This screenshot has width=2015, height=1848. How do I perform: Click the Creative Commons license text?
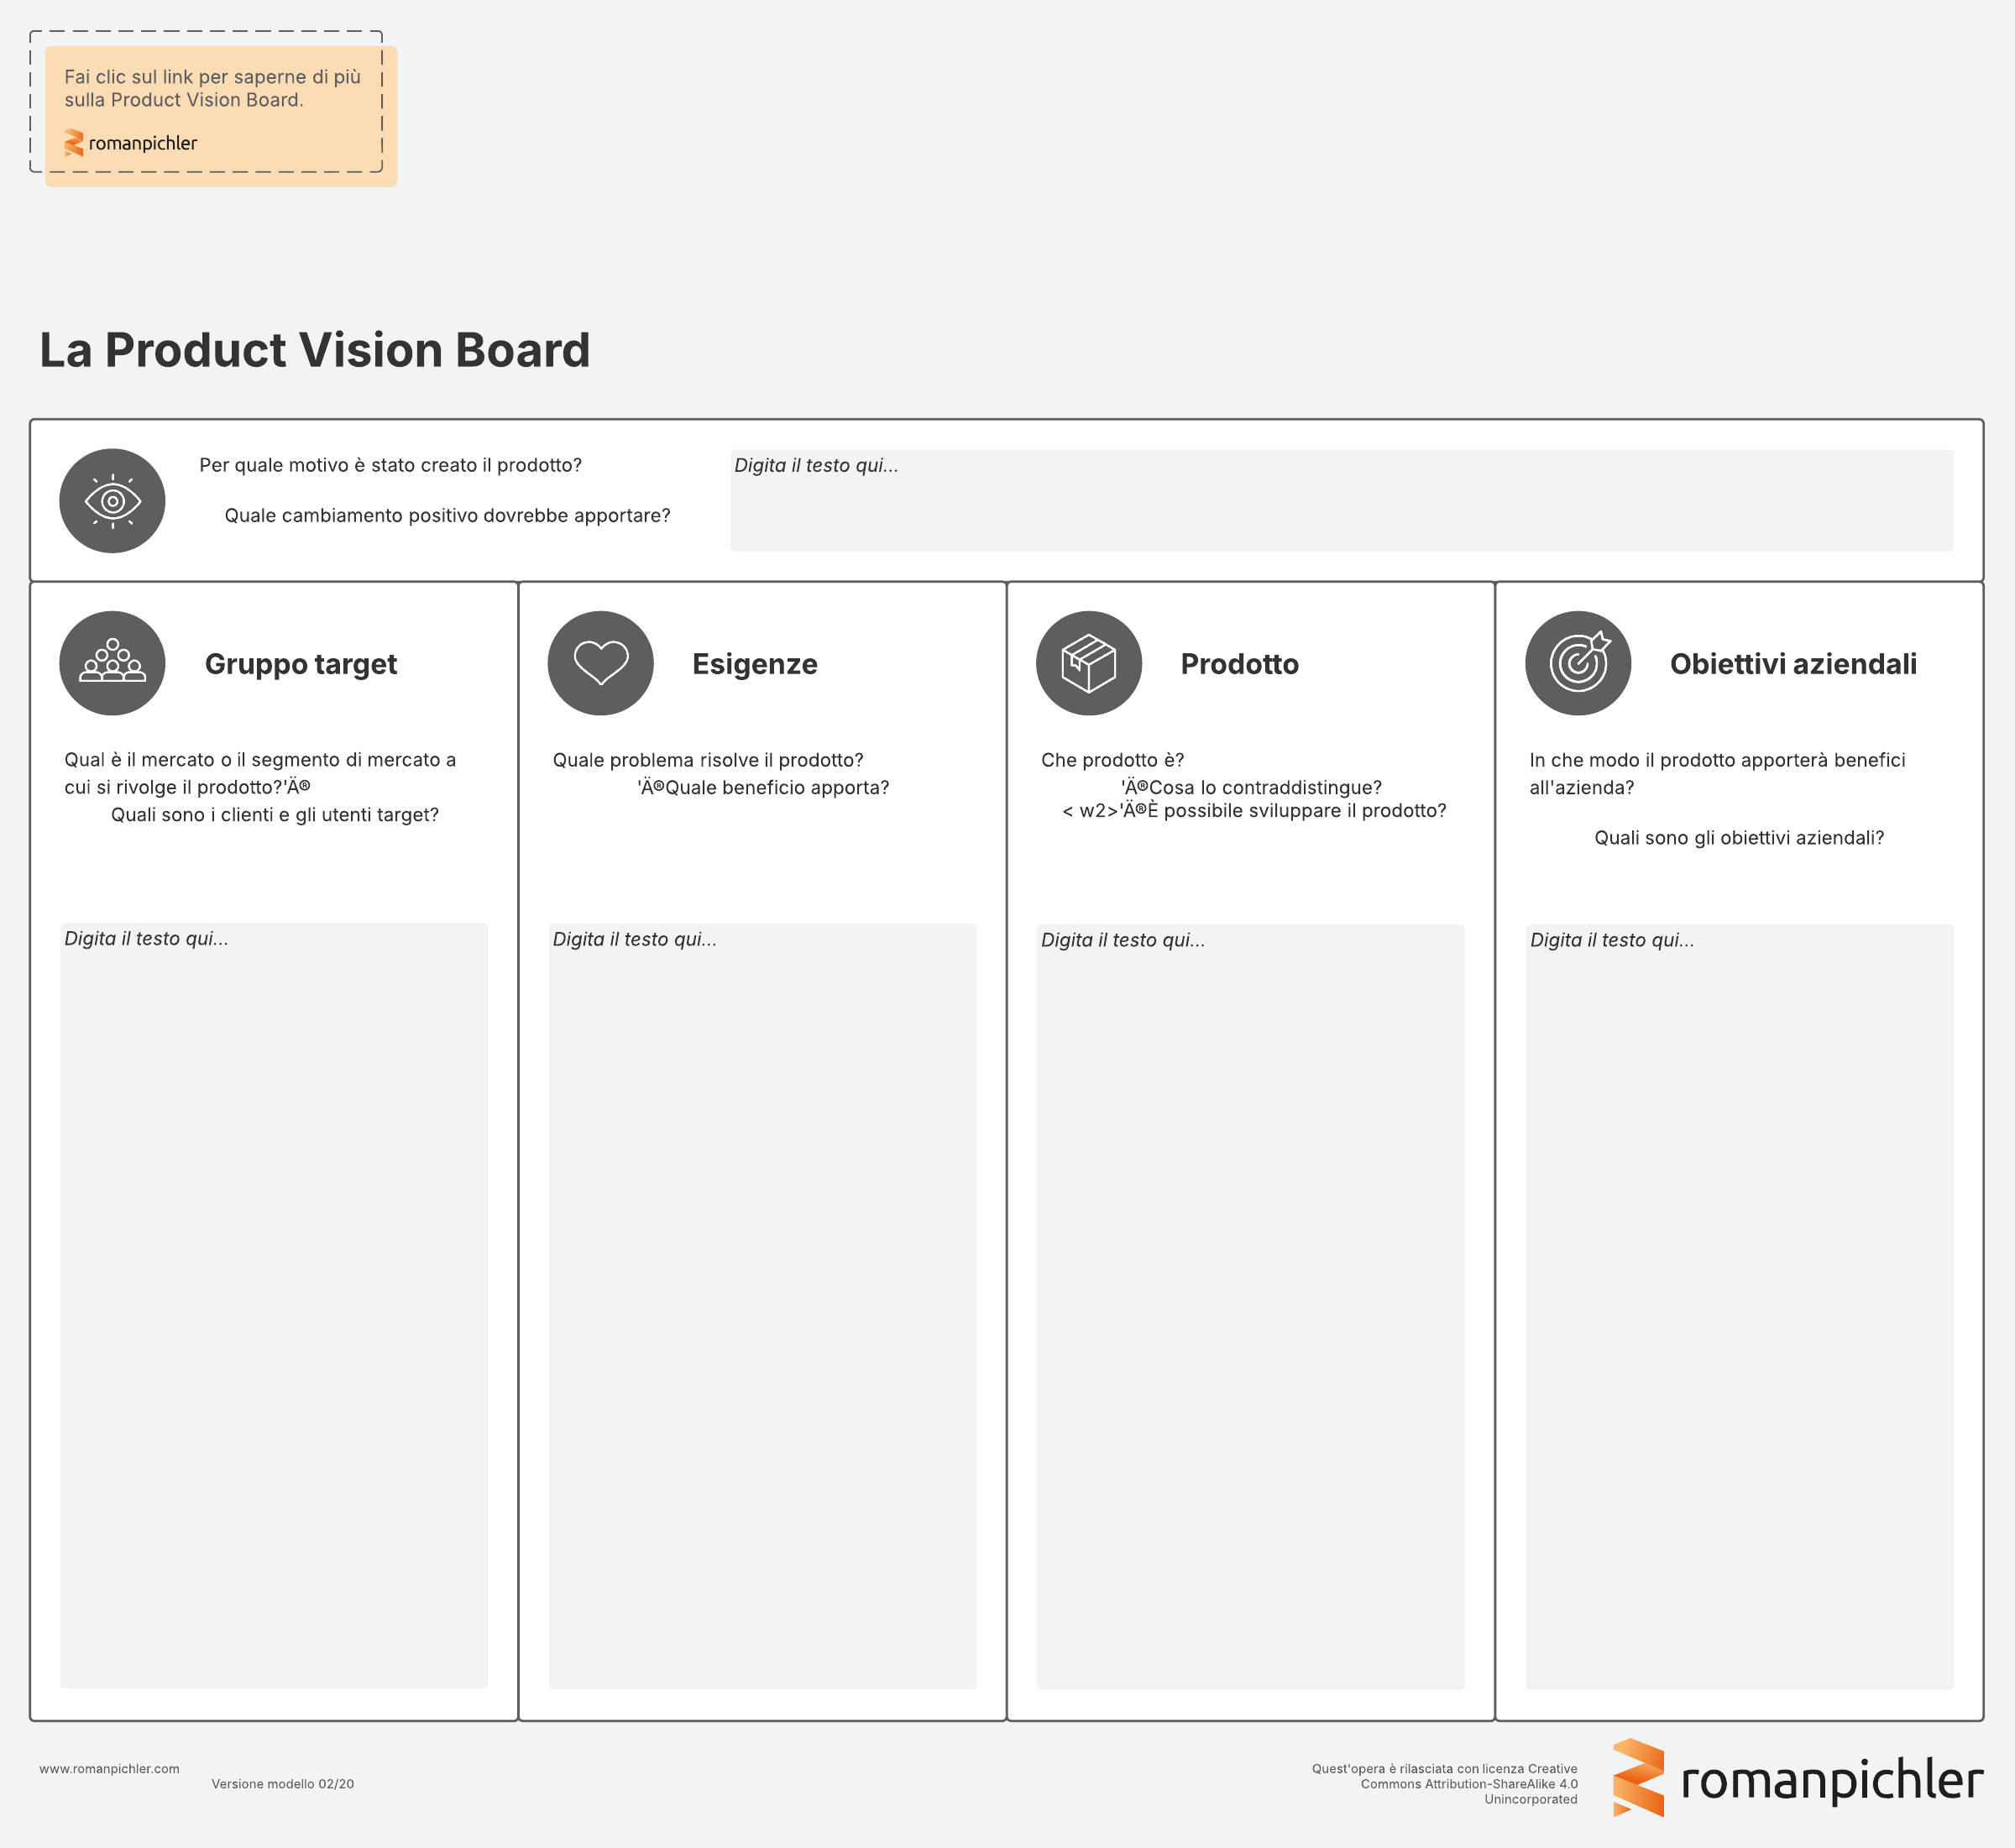click(x=1445, y=1784)
